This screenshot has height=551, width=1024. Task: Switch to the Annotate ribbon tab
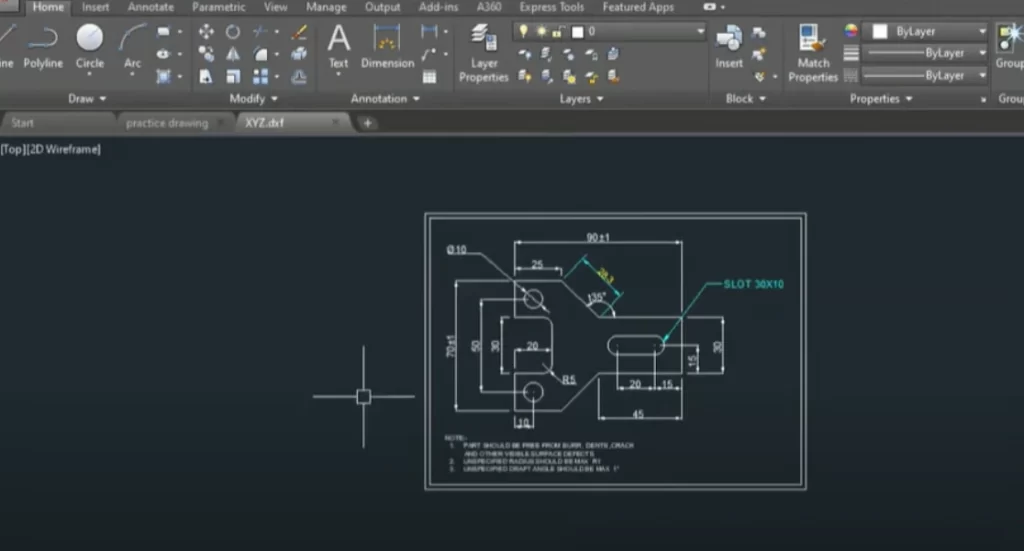pyautogui.click(x=151, y=7)
